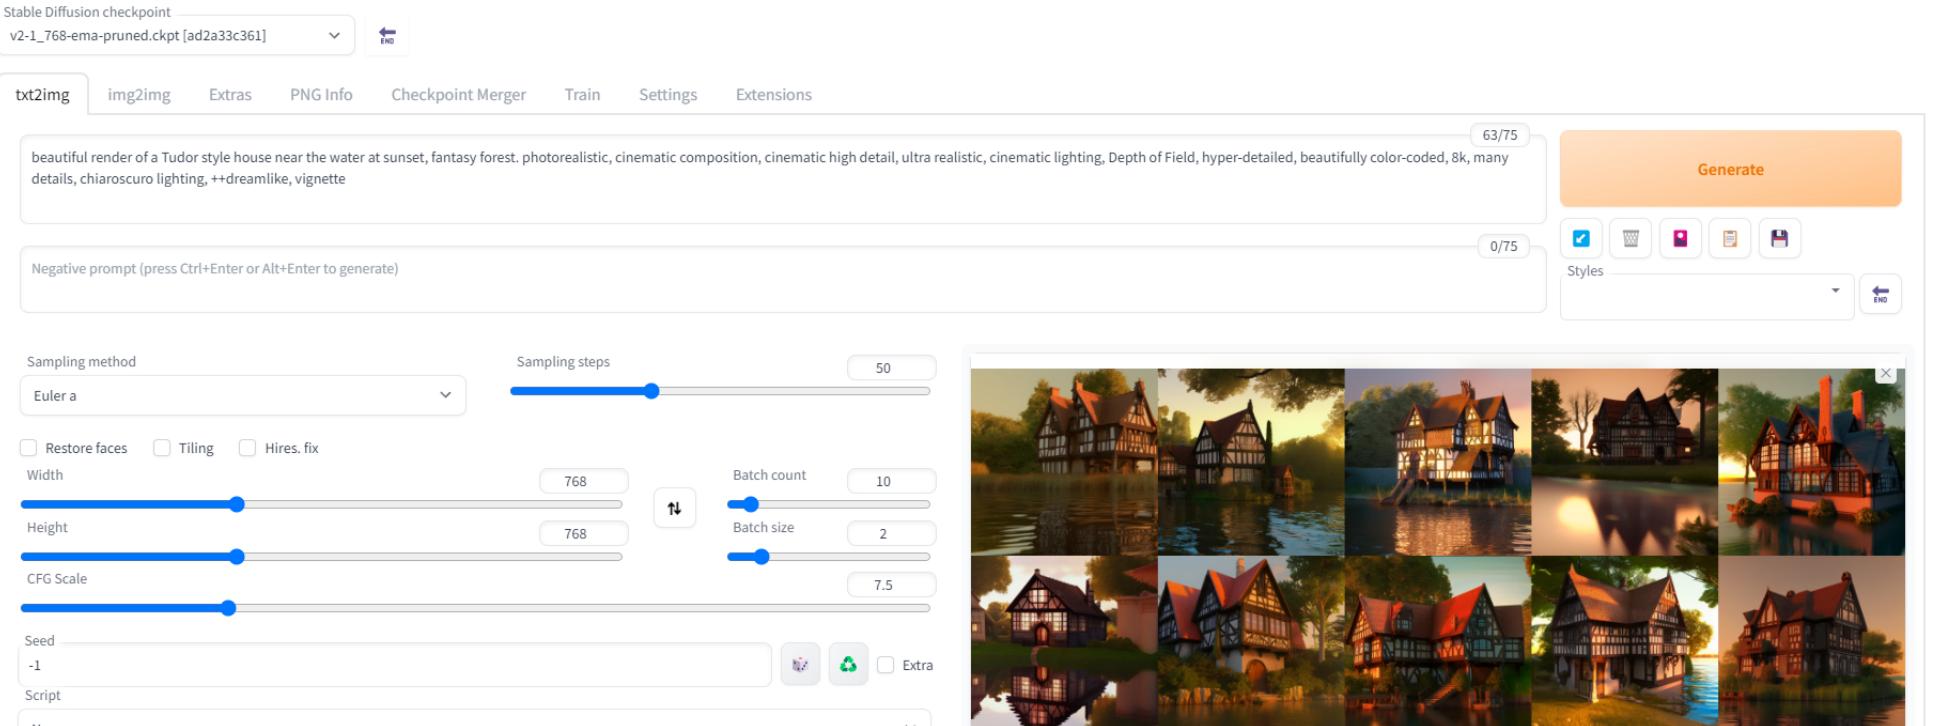Save style with the floppy disk icon
The width and height of the screenshot is (1942, 726).
click(x=1779, y=238)
